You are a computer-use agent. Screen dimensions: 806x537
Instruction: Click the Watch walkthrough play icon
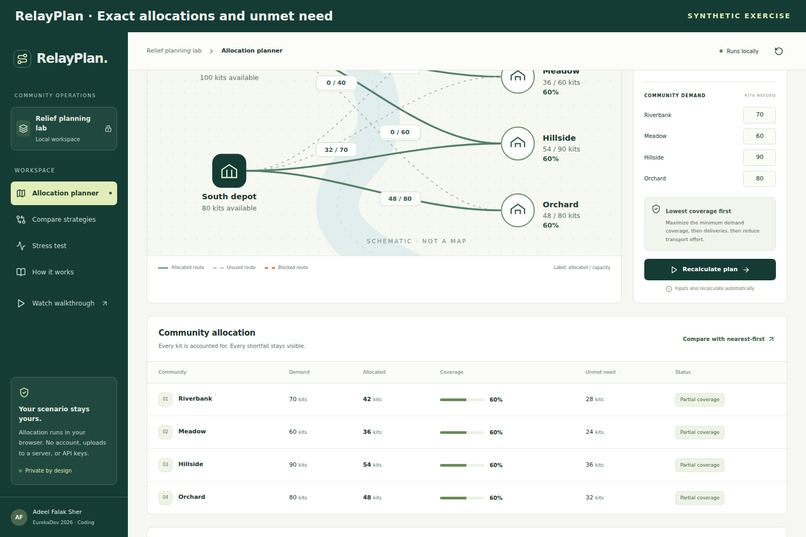21,303
